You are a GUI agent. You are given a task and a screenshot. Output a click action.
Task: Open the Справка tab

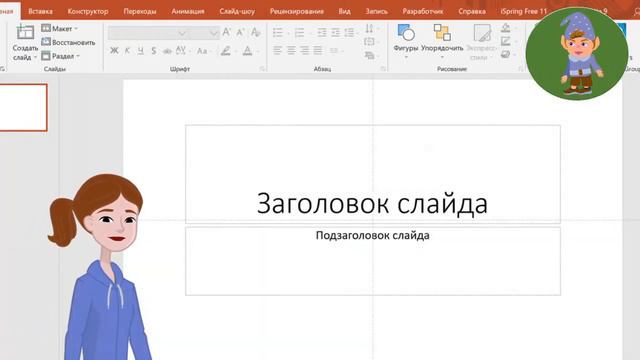472,11
